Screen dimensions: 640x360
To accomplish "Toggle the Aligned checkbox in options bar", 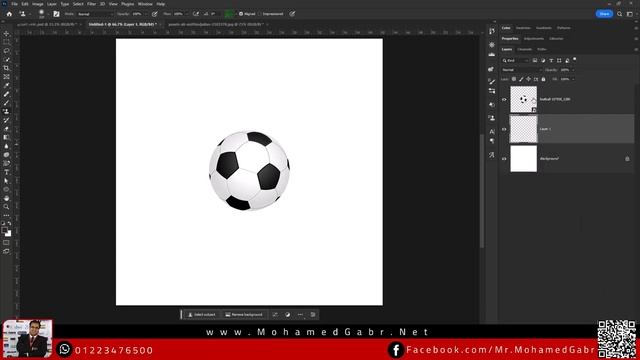I will click(x=241, y=14).
